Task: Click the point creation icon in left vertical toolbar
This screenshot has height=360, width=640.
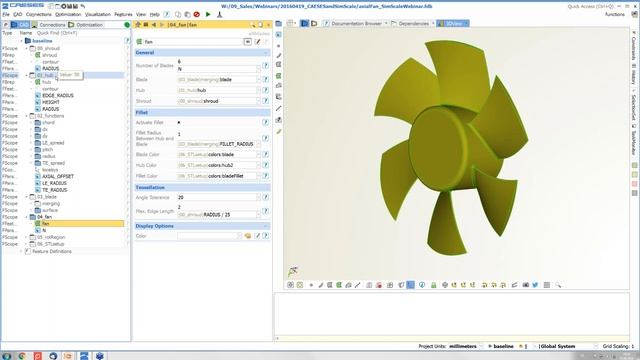Action: click(279, 46)
